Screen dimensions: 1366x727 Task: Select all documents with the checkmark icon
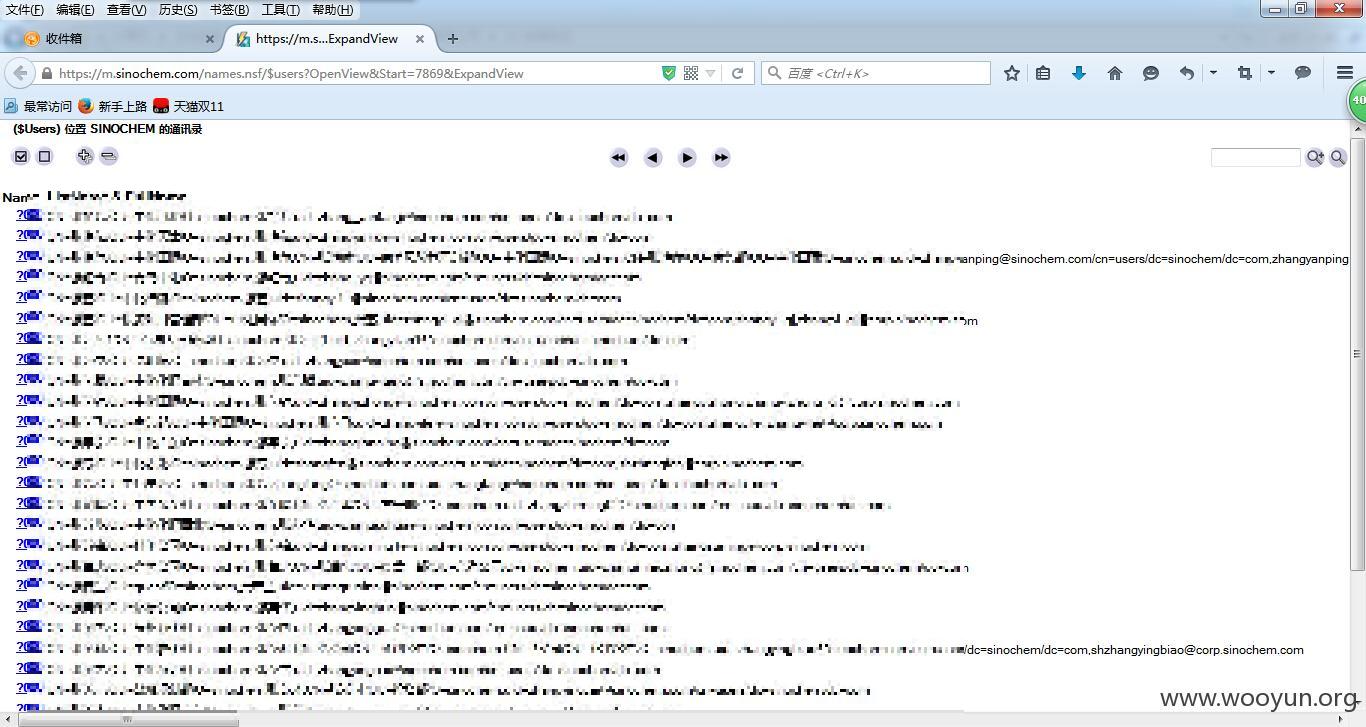click(x=21, y=156)
